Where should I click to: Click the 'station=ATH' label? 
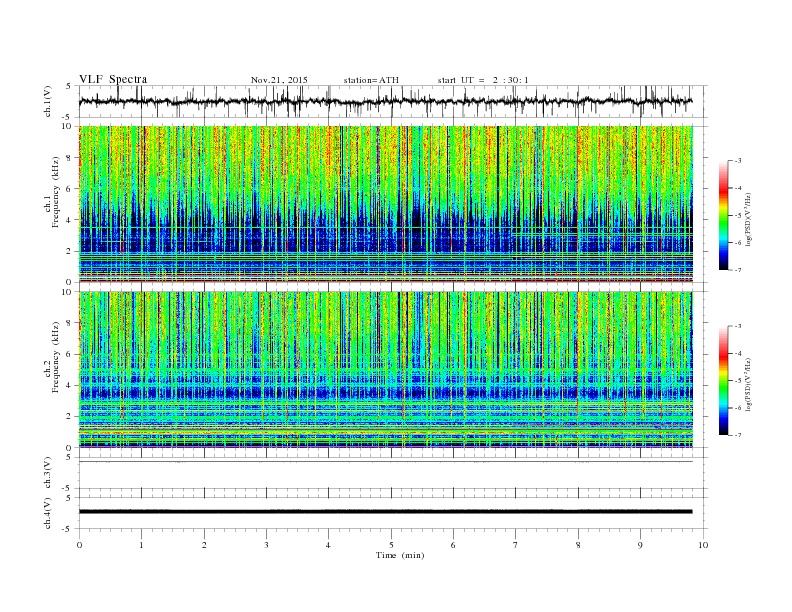click(371, 80)
